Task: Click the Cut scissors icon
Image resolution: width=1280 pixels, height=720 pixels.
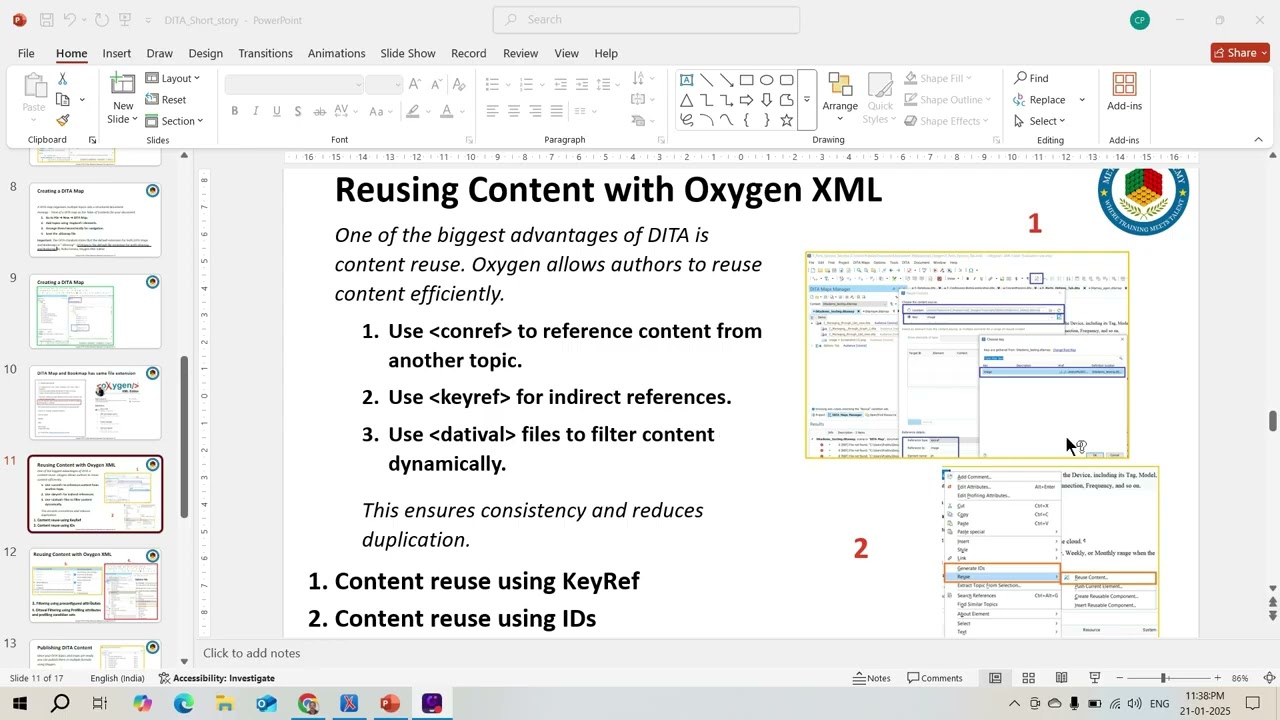Action: [62, 78]
